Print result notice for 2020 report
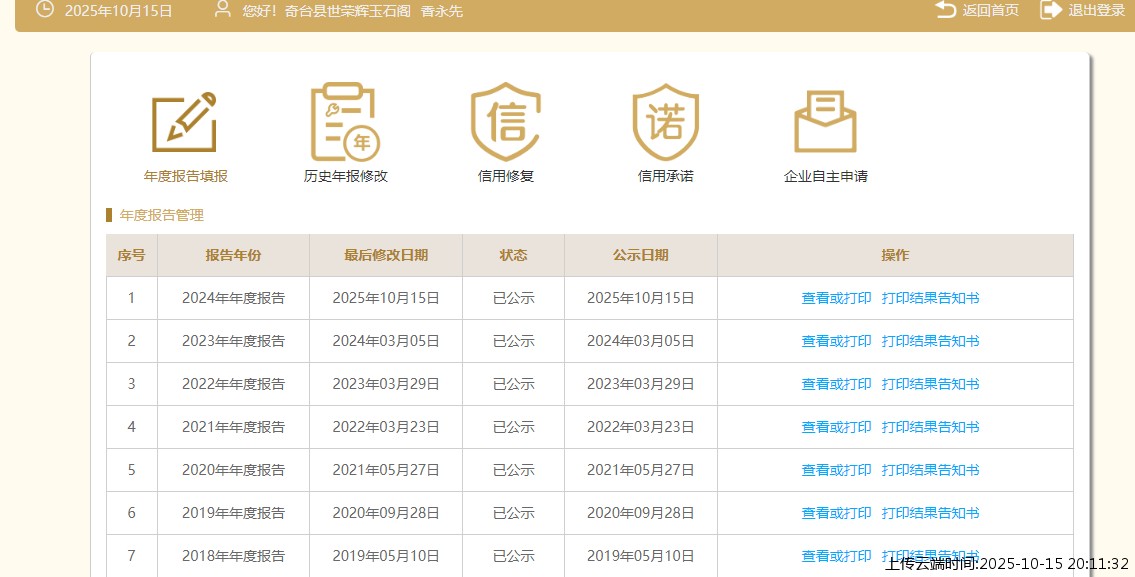 (x=930, y=470)
